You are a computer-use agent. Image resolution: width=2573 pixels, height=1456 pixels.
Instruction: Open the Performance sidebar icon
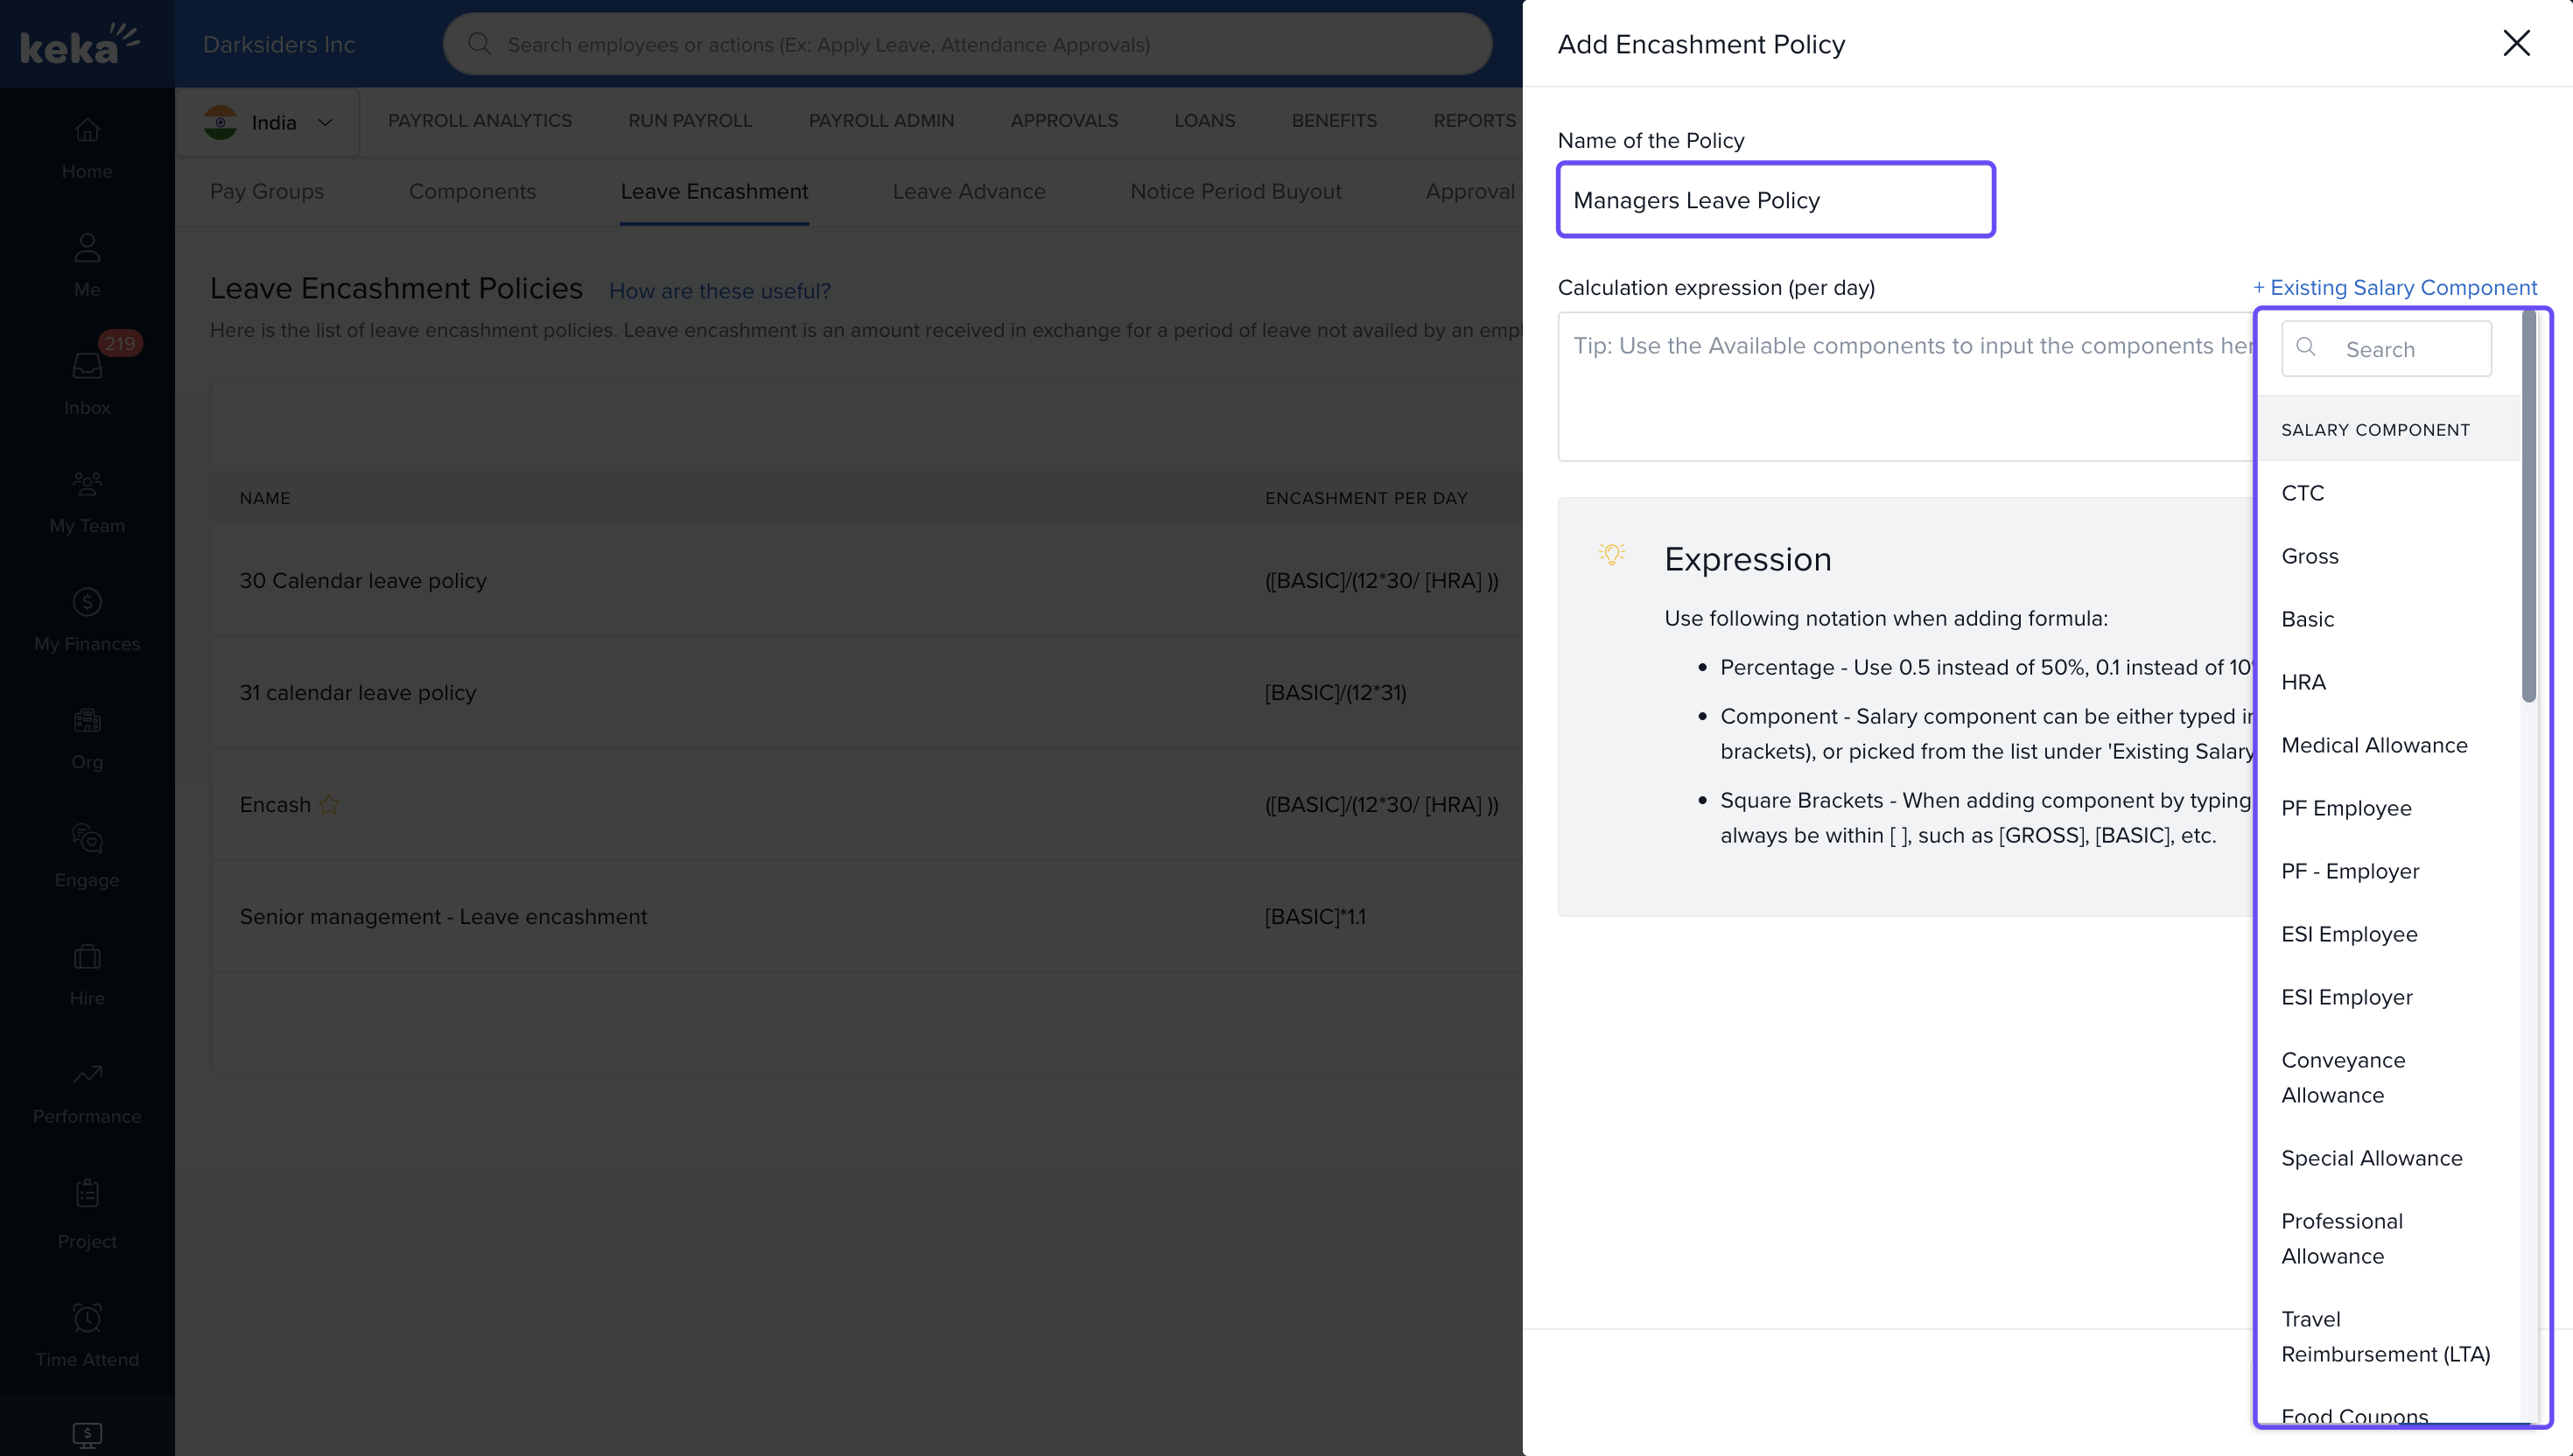tap(87, 1075)
